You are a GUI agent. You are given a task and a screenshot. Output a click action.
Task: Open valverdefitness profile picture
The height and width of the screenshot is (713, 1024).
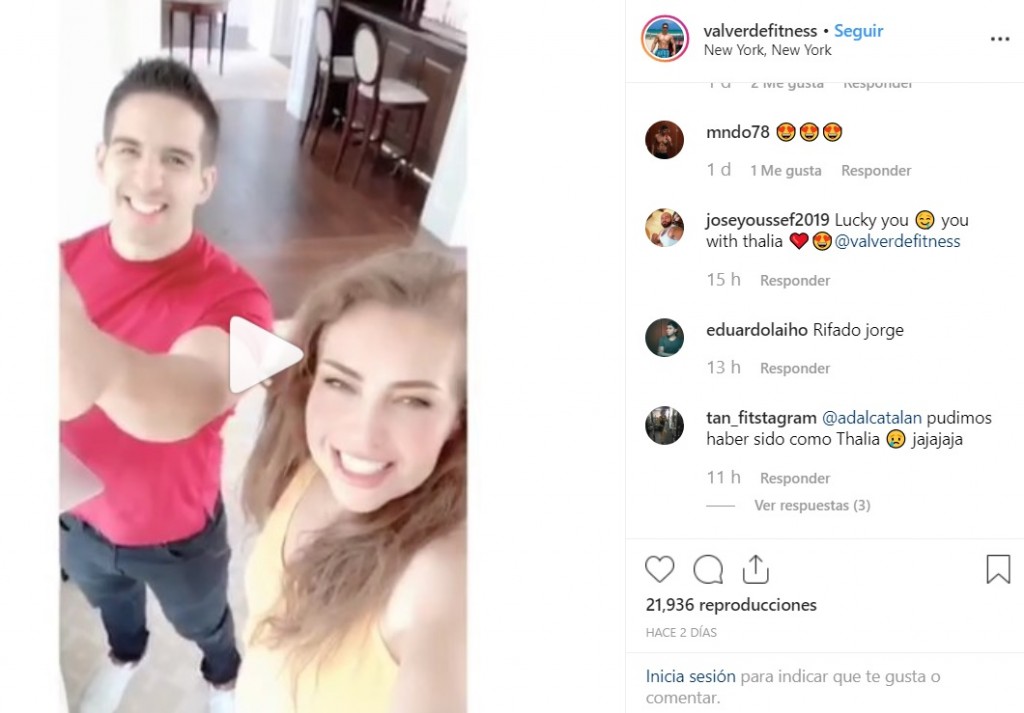(665, 39)
